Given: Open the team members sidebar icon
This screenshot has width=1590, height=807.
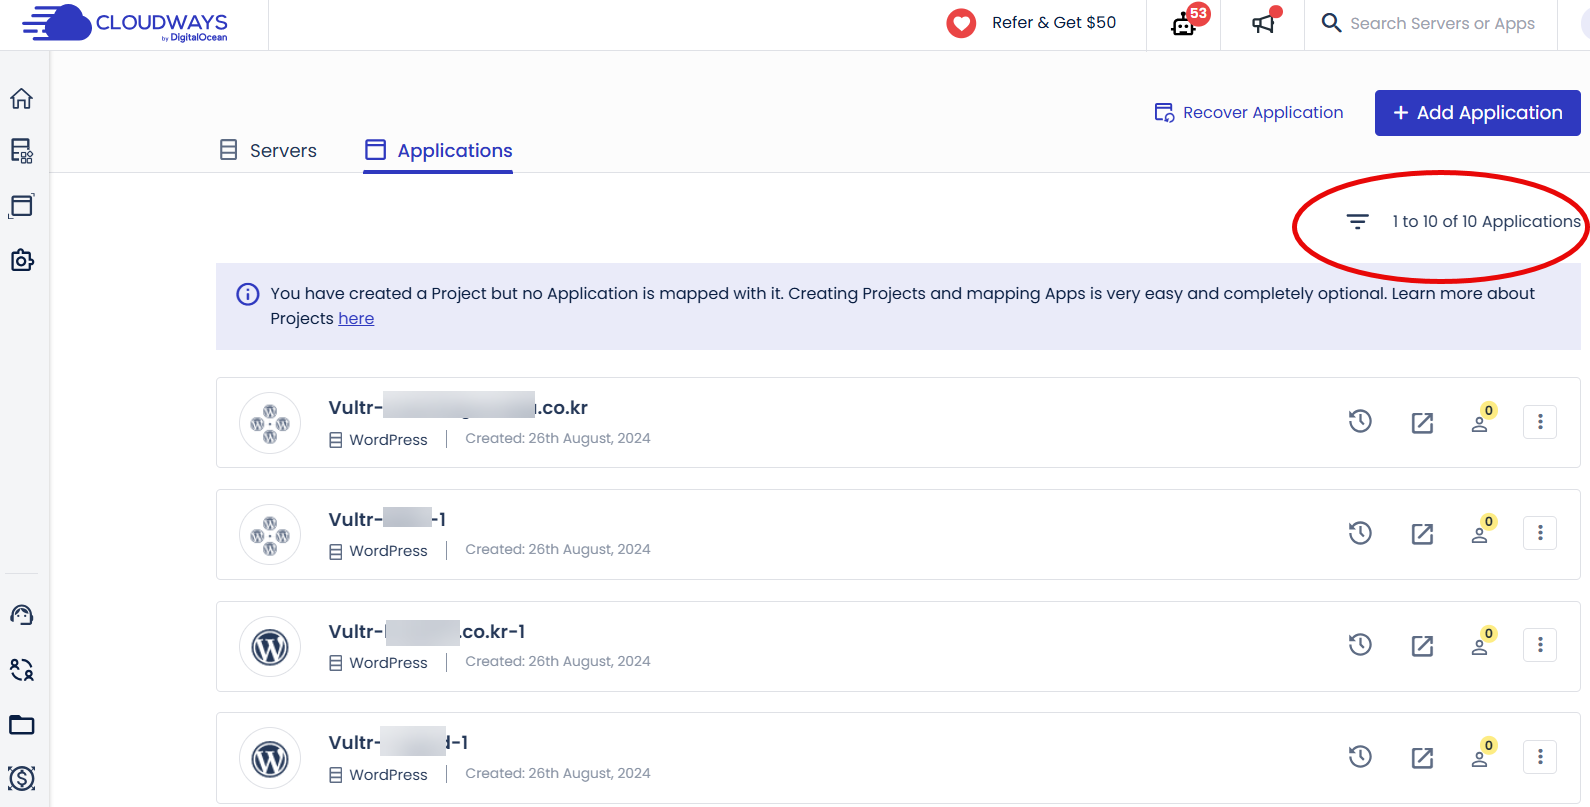Looking at the screenshot, I should [21, 669].
